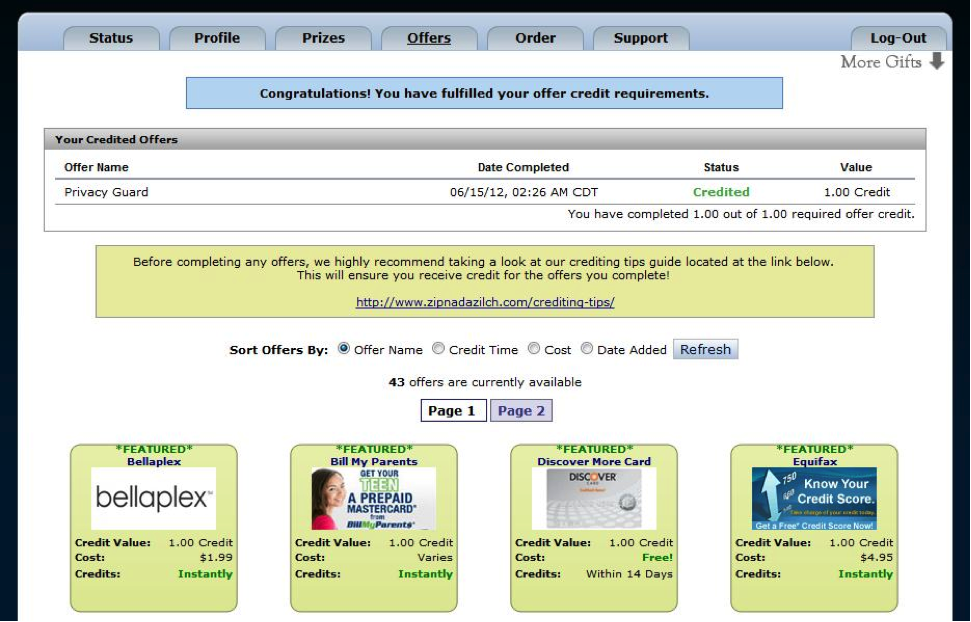This screenshot has height=622, width=971.
Task: Open the crediting-tips guide link
Action: click(485, 302)
